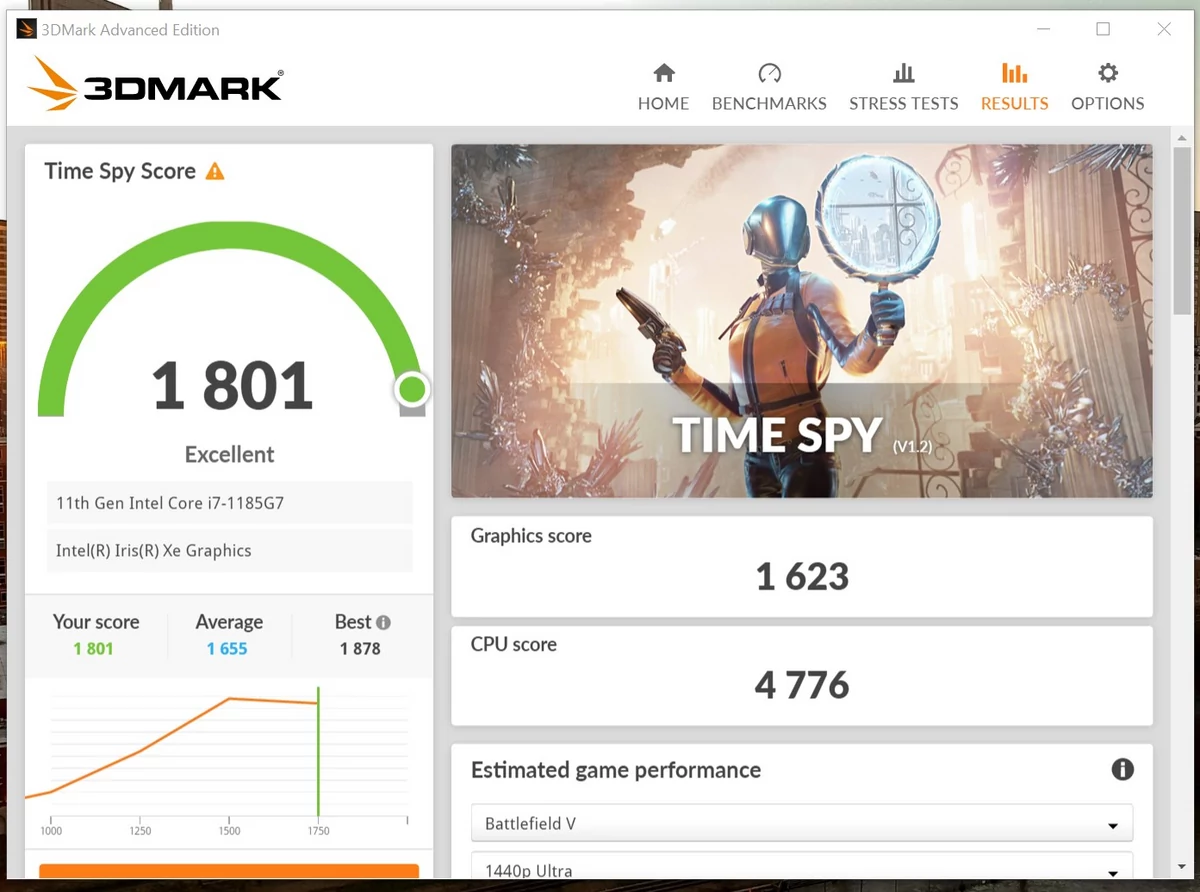Click the orange button below the chart
Viewport: 1200px width, 892px height.
pyautogui.click(x=229, y=872)
